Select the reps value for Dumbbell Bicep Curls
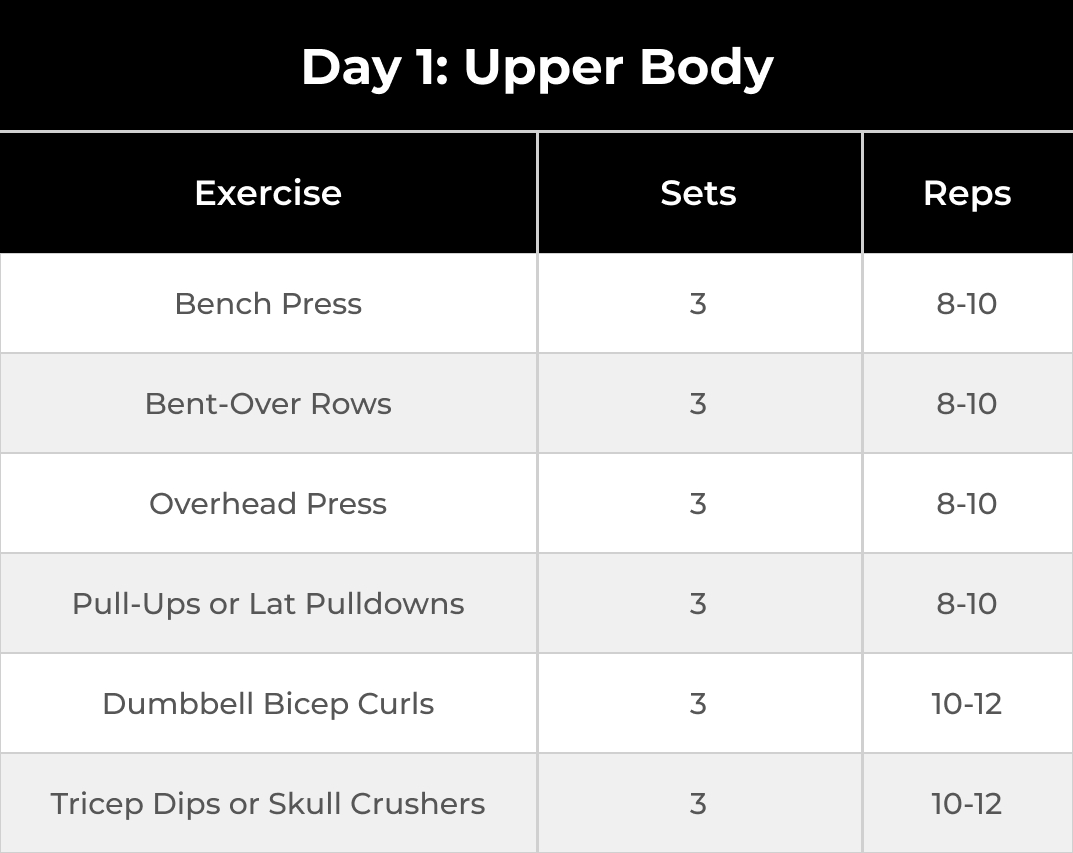The height and width of the screenshot is (853, 1073). point(966,704)
